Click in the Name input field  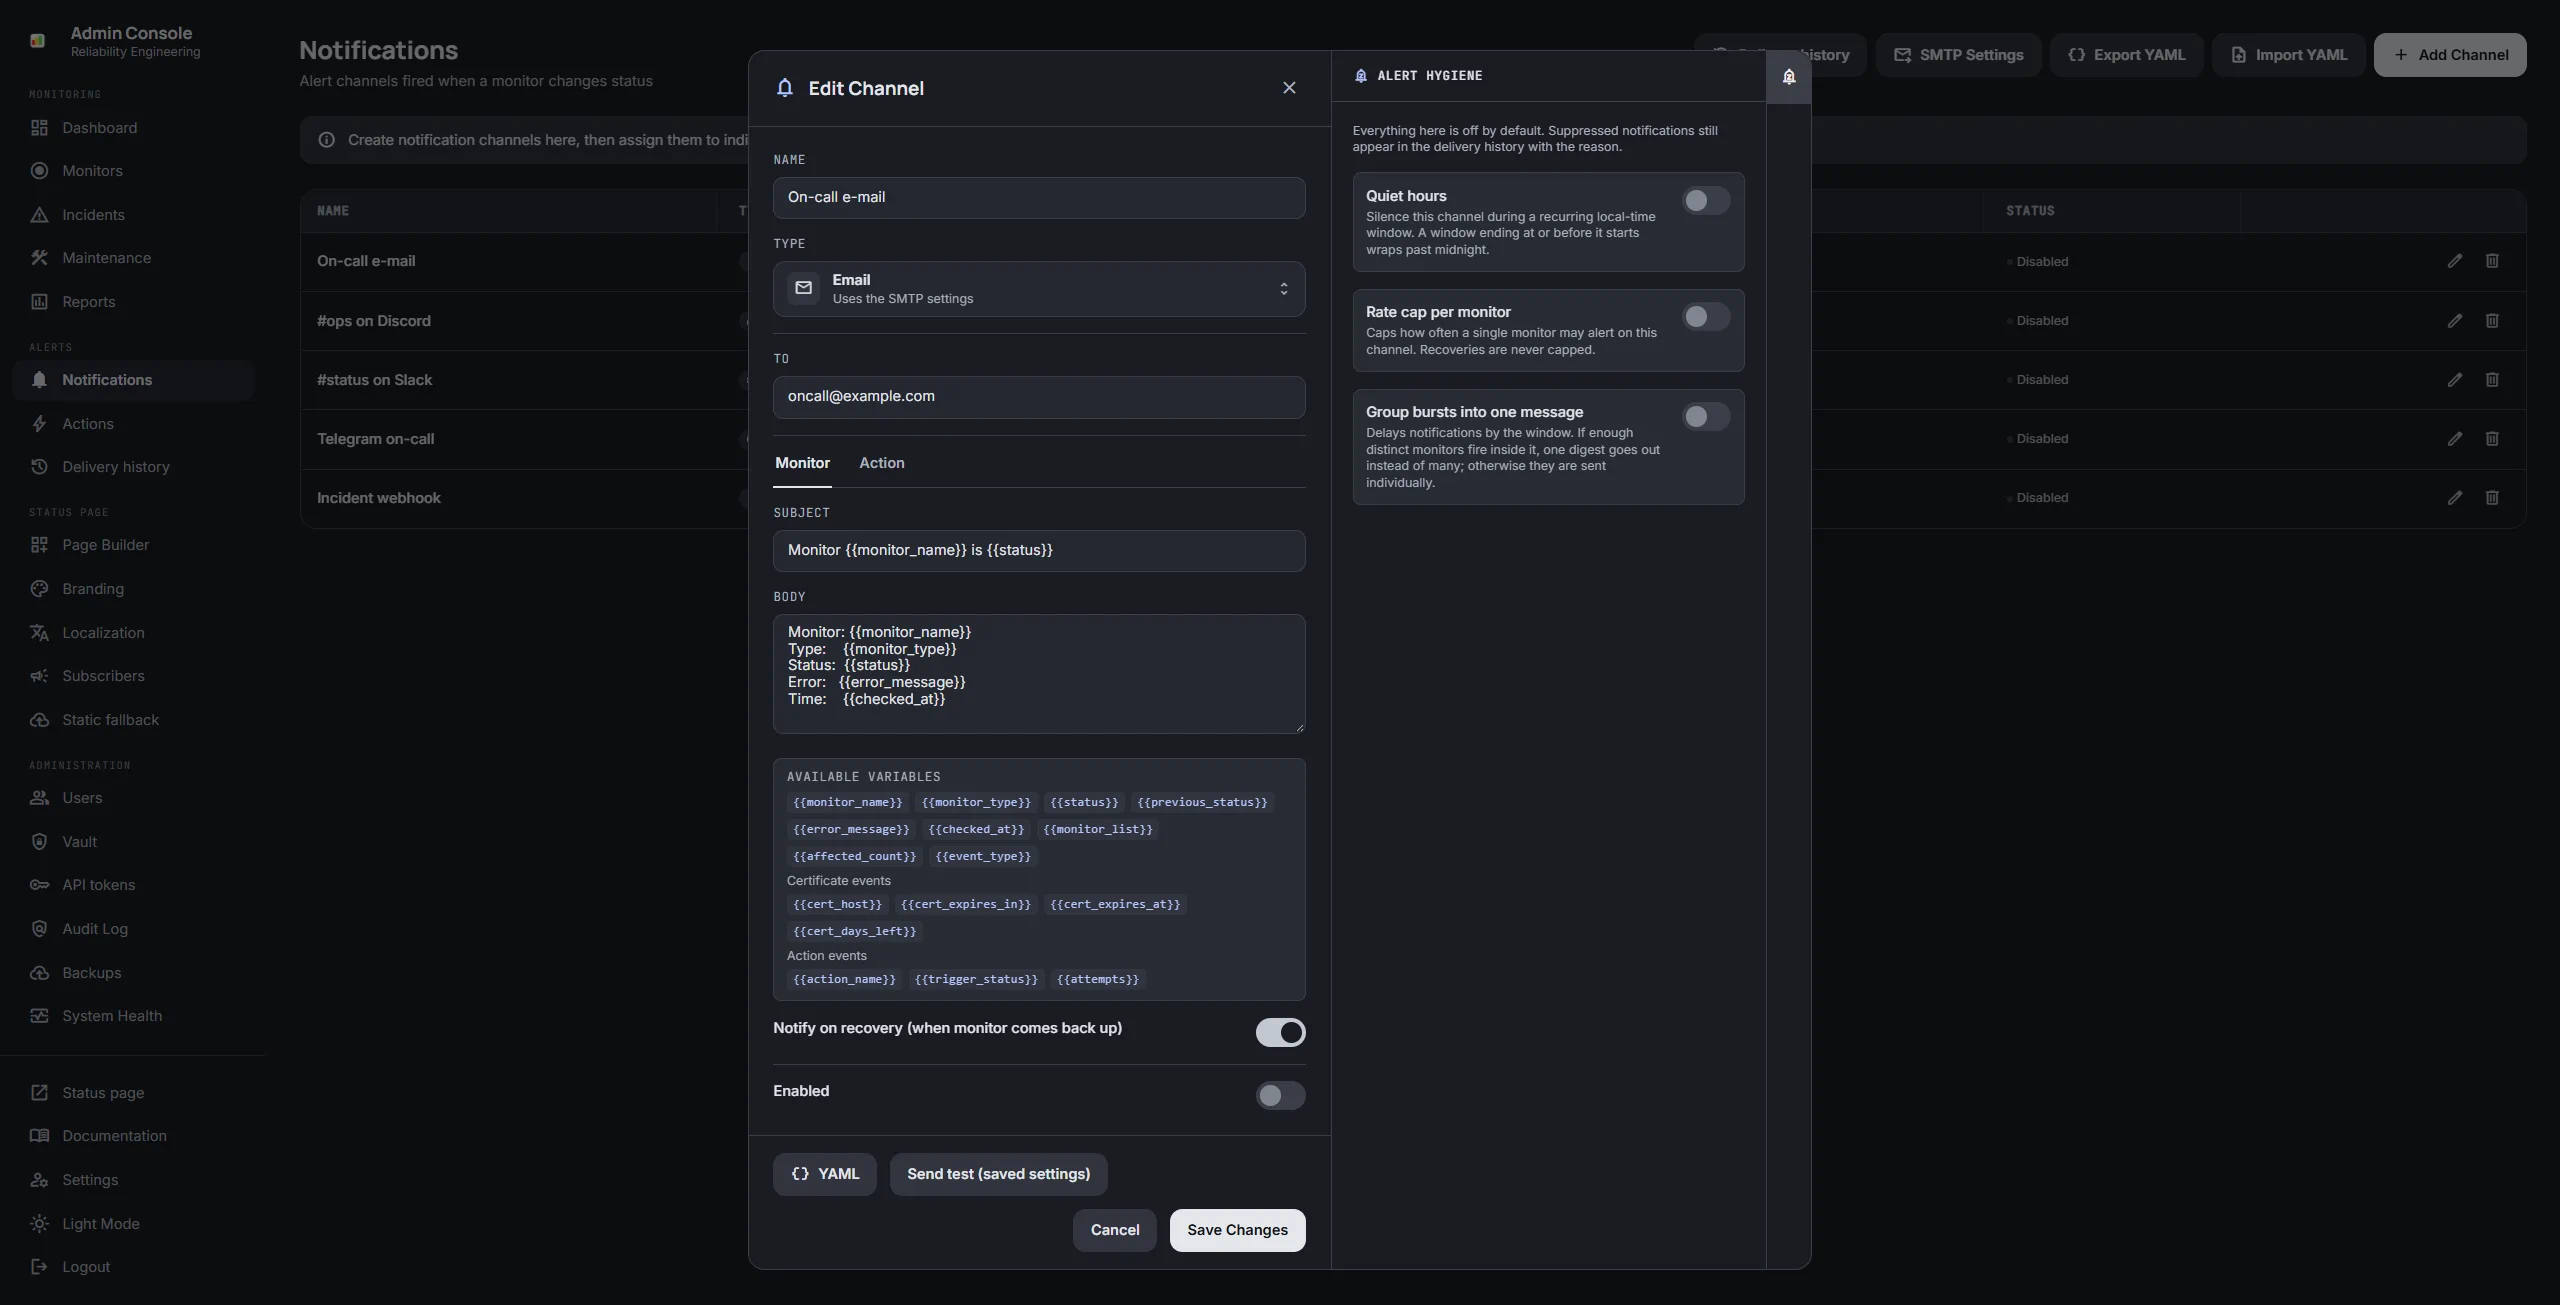point(1039,198)
